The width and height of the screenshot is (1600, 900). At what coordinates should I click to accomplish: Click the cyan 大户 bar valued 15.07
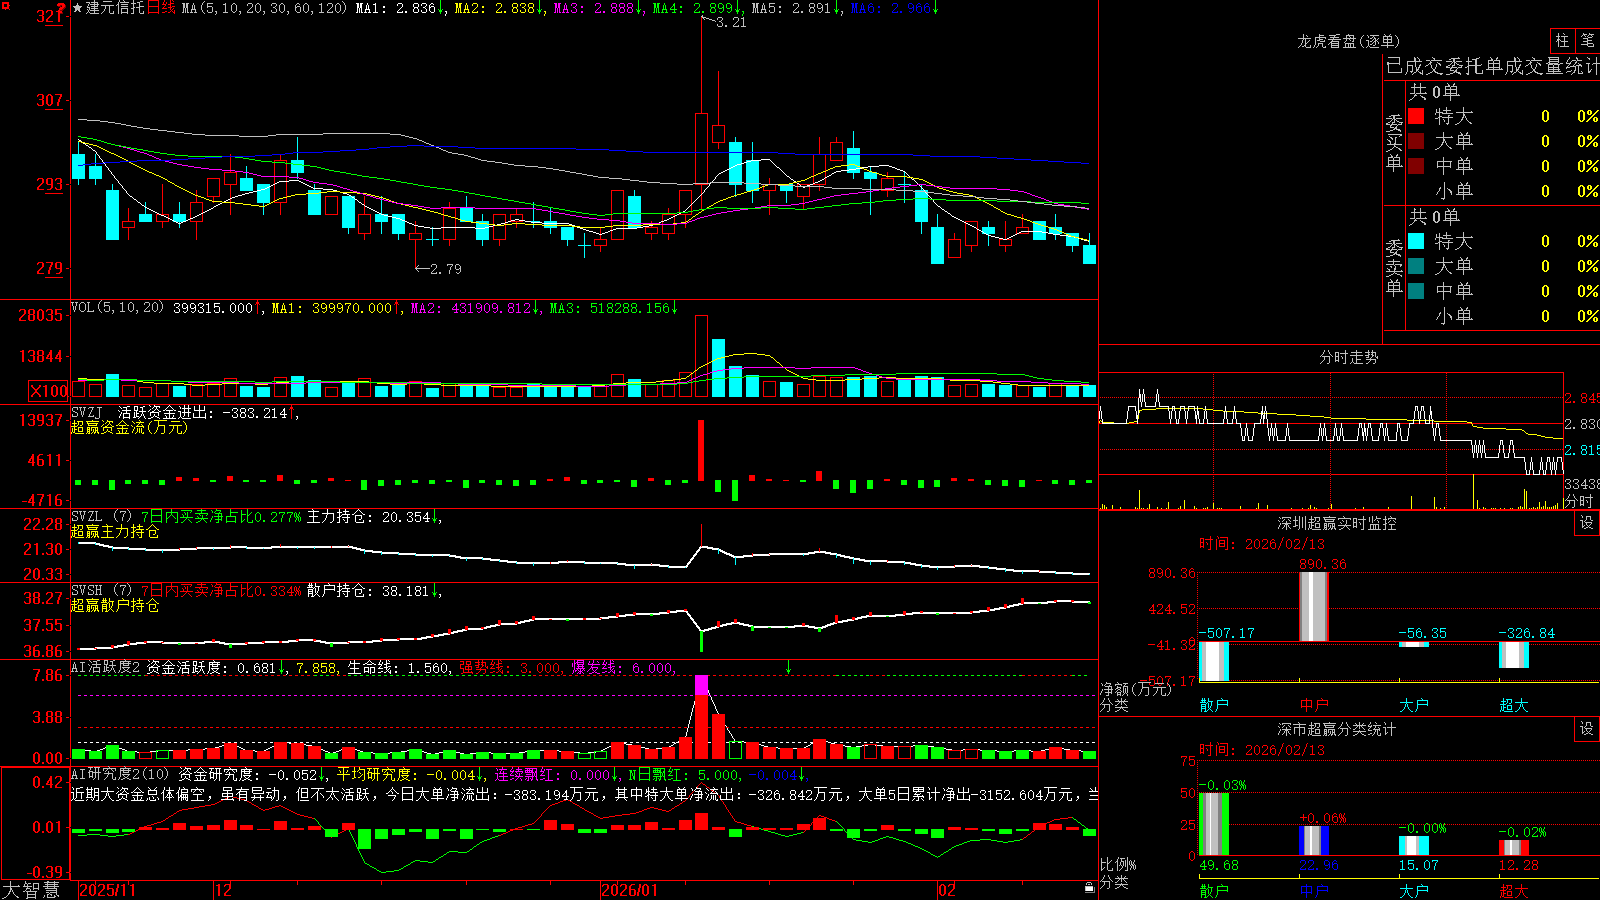[1414, 846]
